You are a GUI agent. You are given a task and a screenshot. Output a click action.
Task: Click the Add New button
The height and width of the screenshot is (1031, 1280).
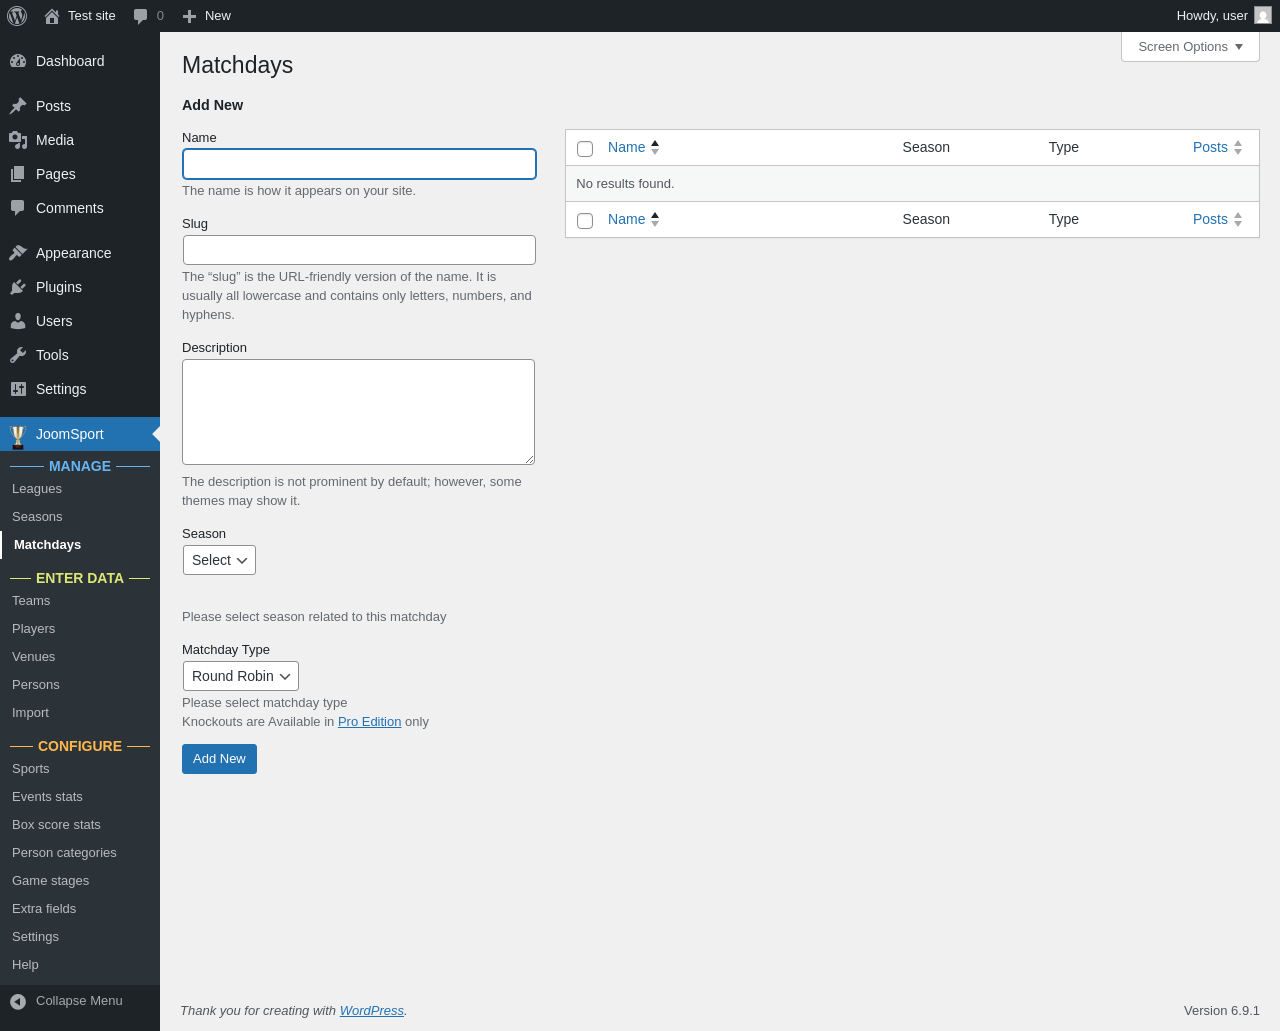(x=219, y=759)
